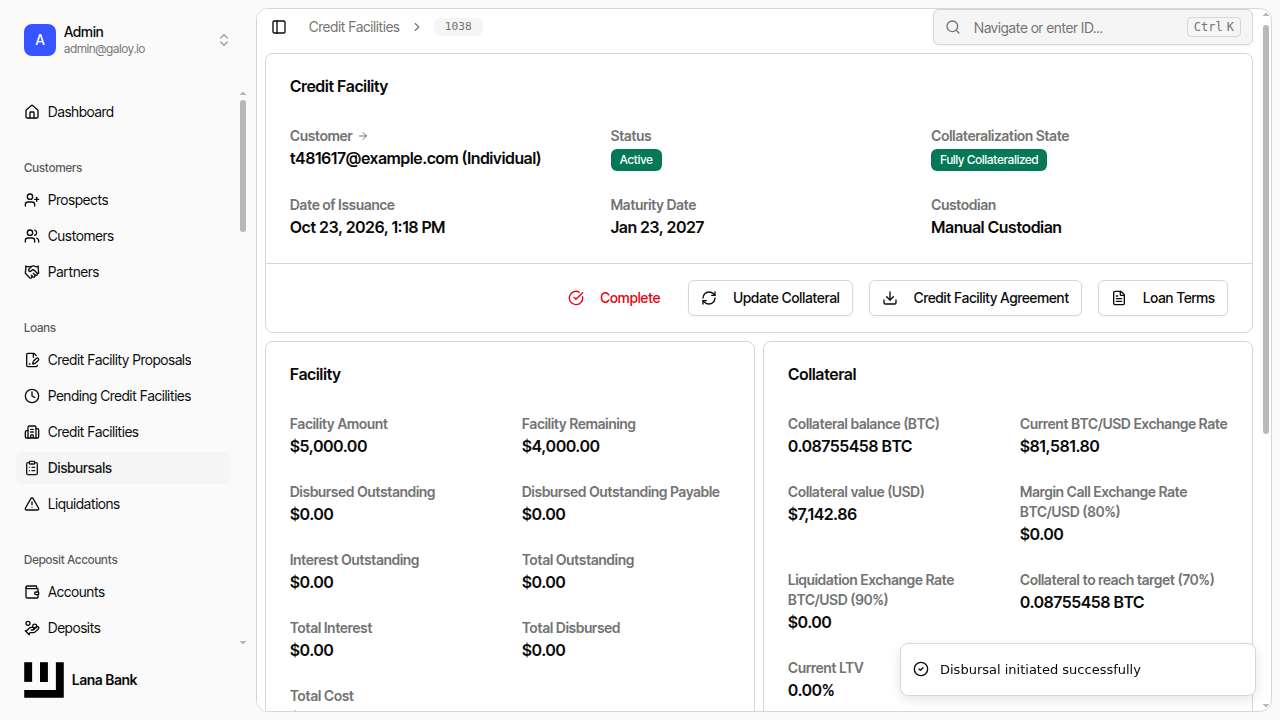
Task: Click the Prospects user-plus icon
Action: coord(32,200)
